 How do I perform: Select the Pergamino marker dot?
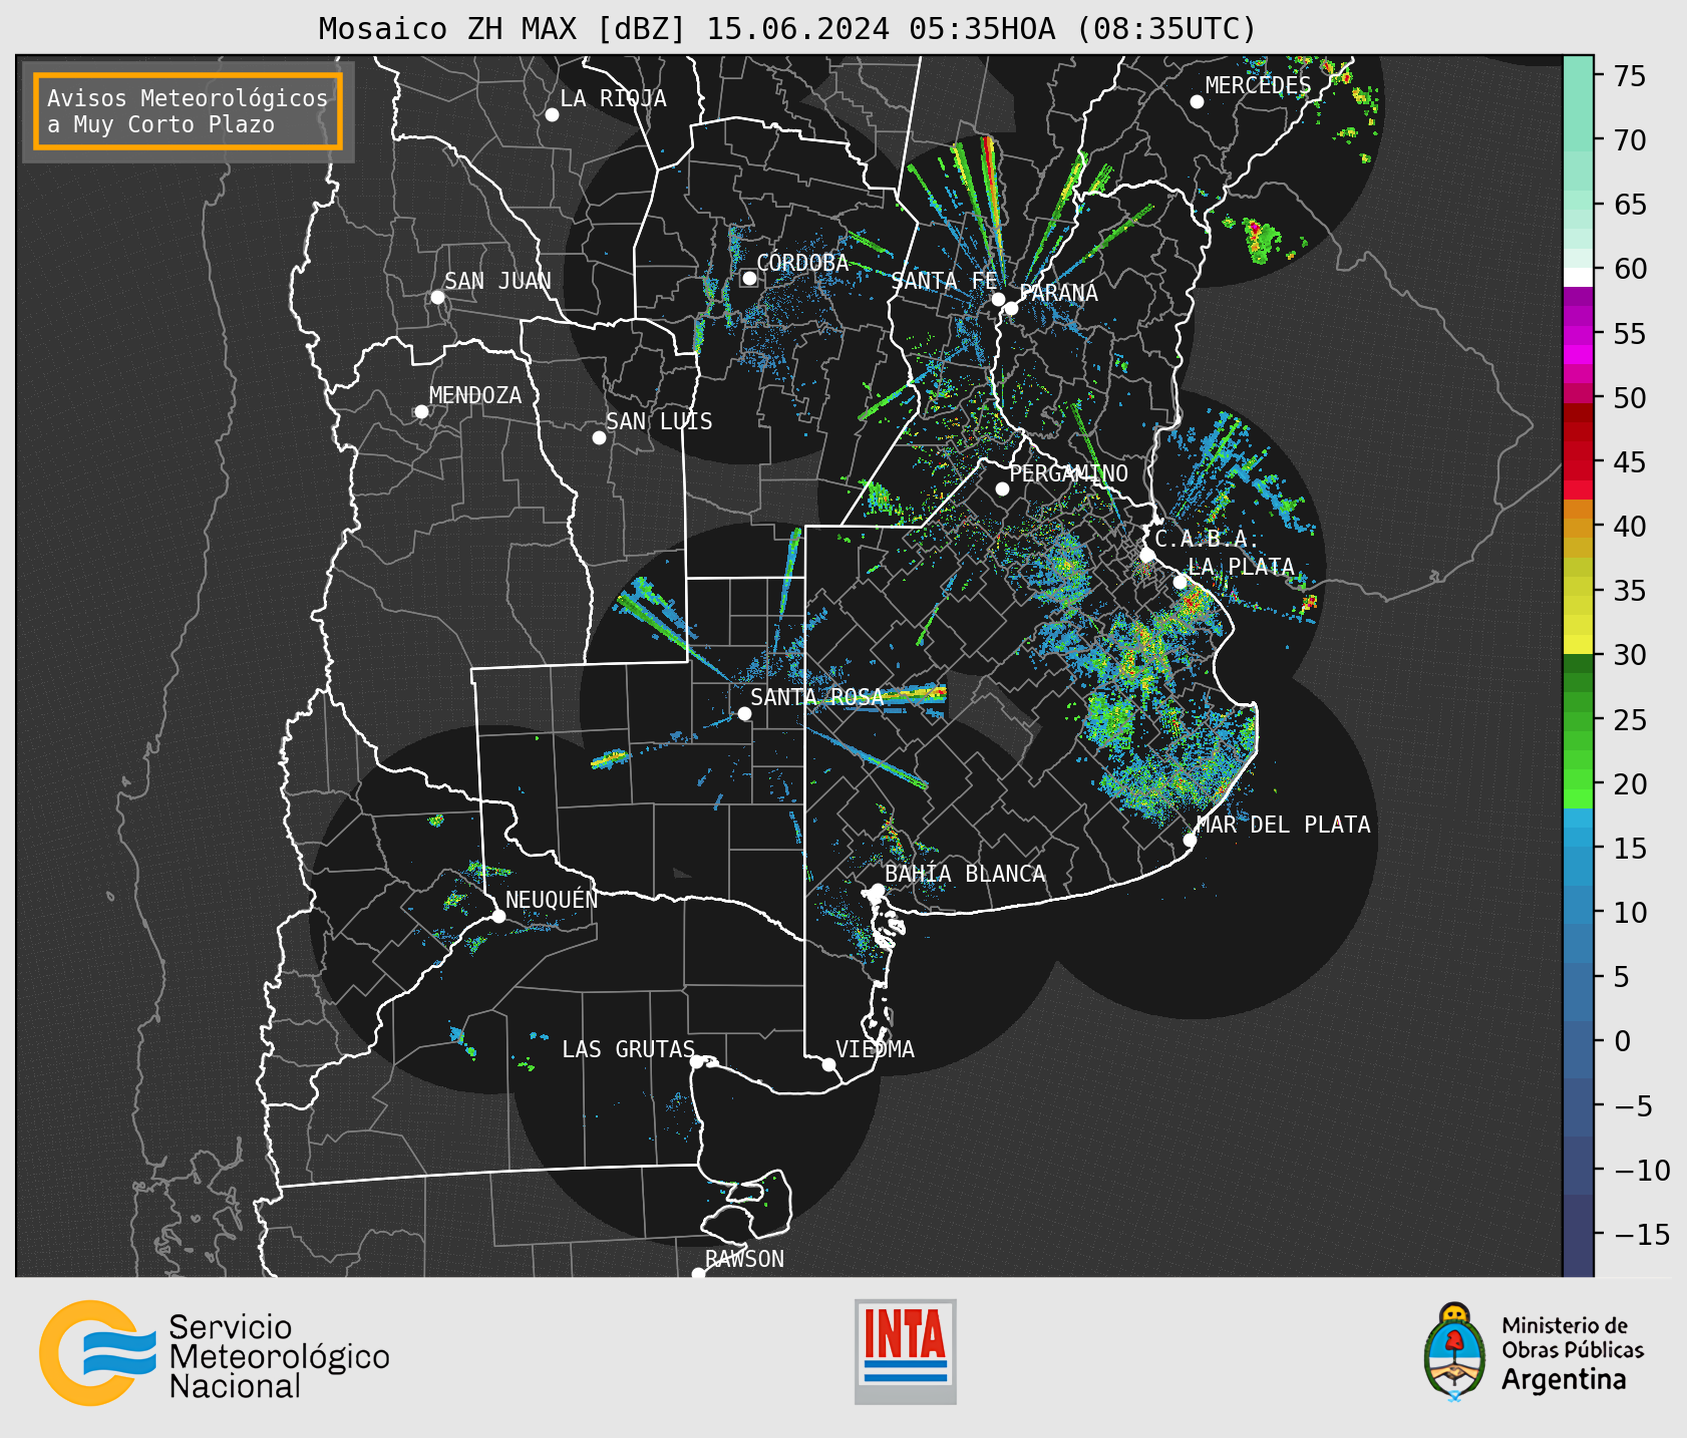1002,489
